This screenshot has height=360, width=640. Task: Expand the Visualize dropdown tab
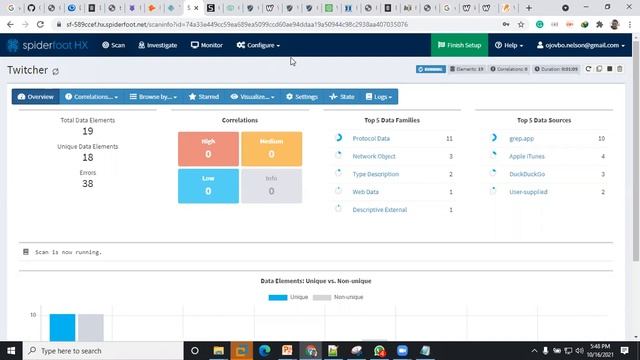pyautogui.click(x=252, y=97)
